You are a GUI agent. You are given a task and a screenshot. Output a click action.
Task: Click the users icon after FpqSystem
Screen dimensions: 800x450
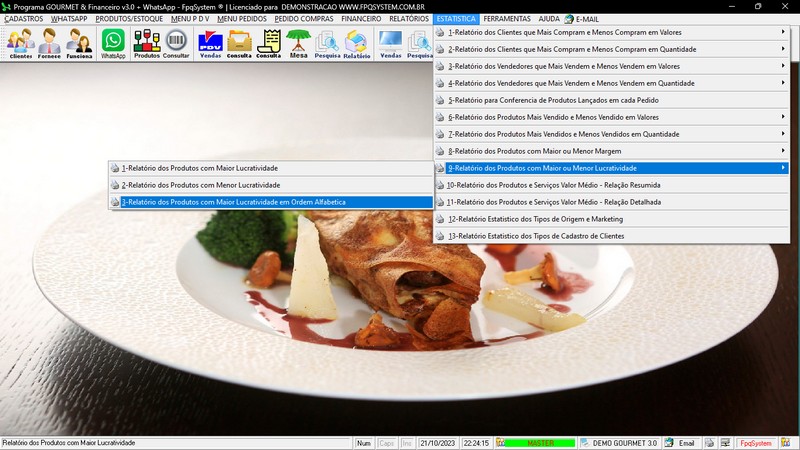(785, 443)
